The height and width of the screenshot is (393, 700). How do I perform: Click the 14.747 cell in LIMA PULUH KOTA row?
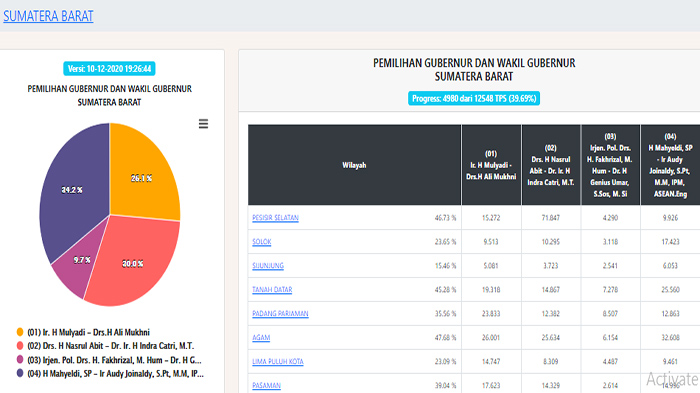[x=491, y=361]
